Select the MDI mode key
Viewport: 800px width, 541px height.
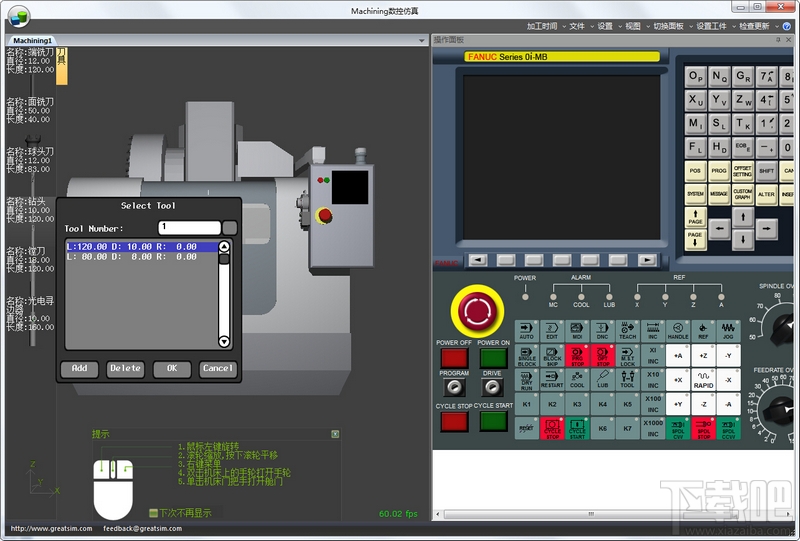click(x=577, y=331)
